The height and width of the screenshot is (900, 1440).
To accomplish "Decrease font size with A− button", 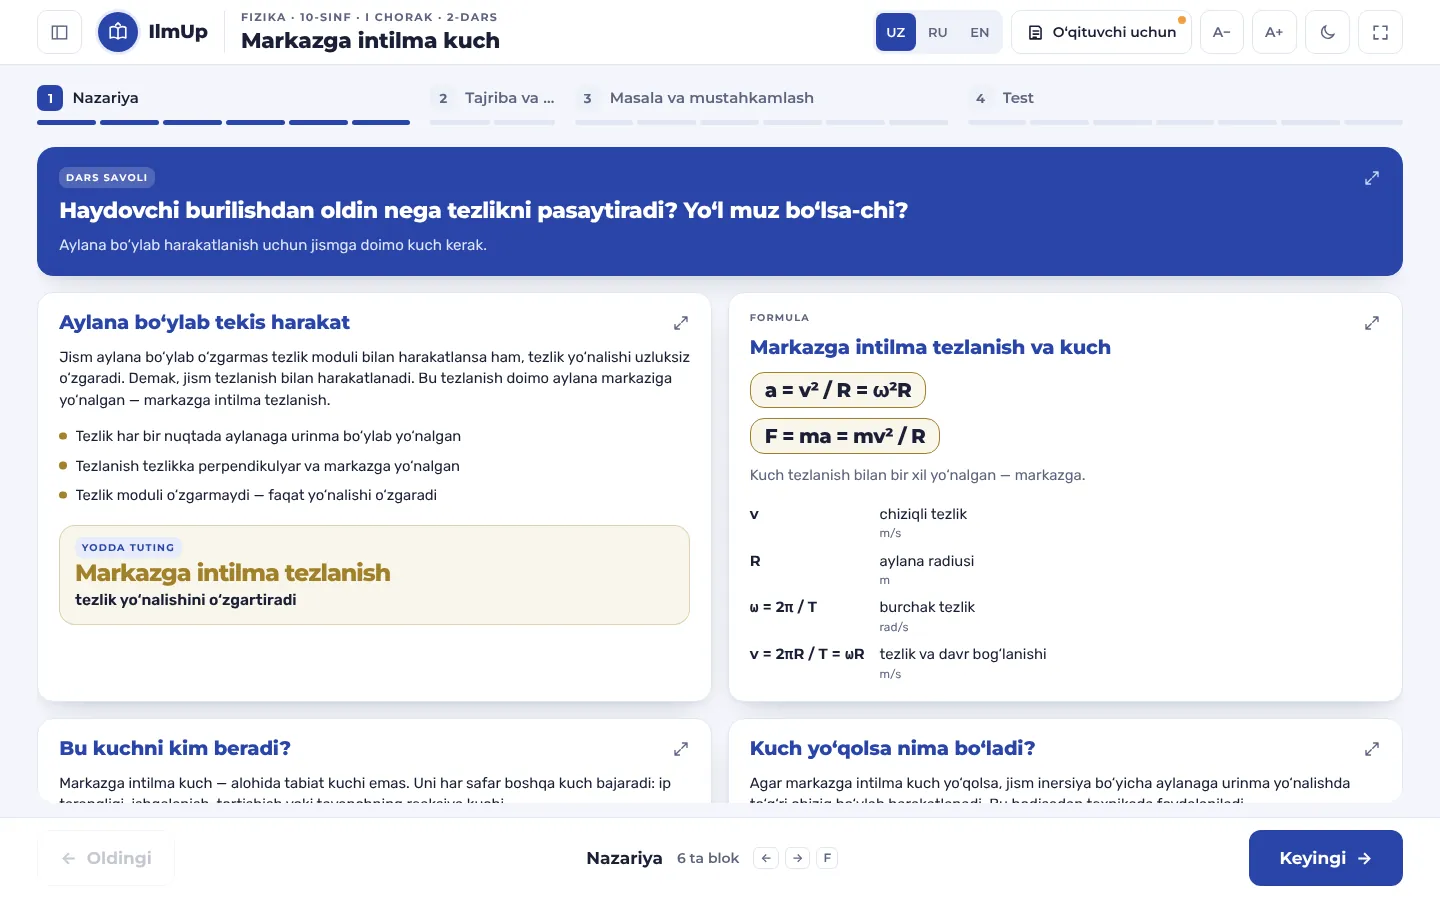I will tap(1221, 32).
